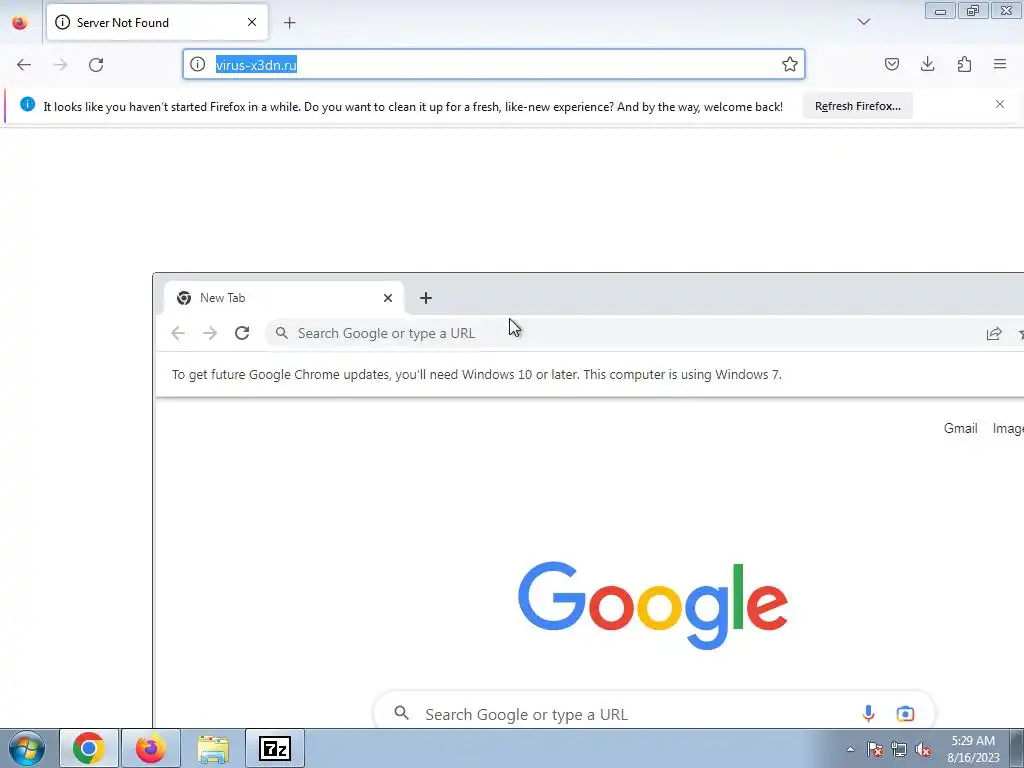Close Chrome New Tab

(388, 298)
